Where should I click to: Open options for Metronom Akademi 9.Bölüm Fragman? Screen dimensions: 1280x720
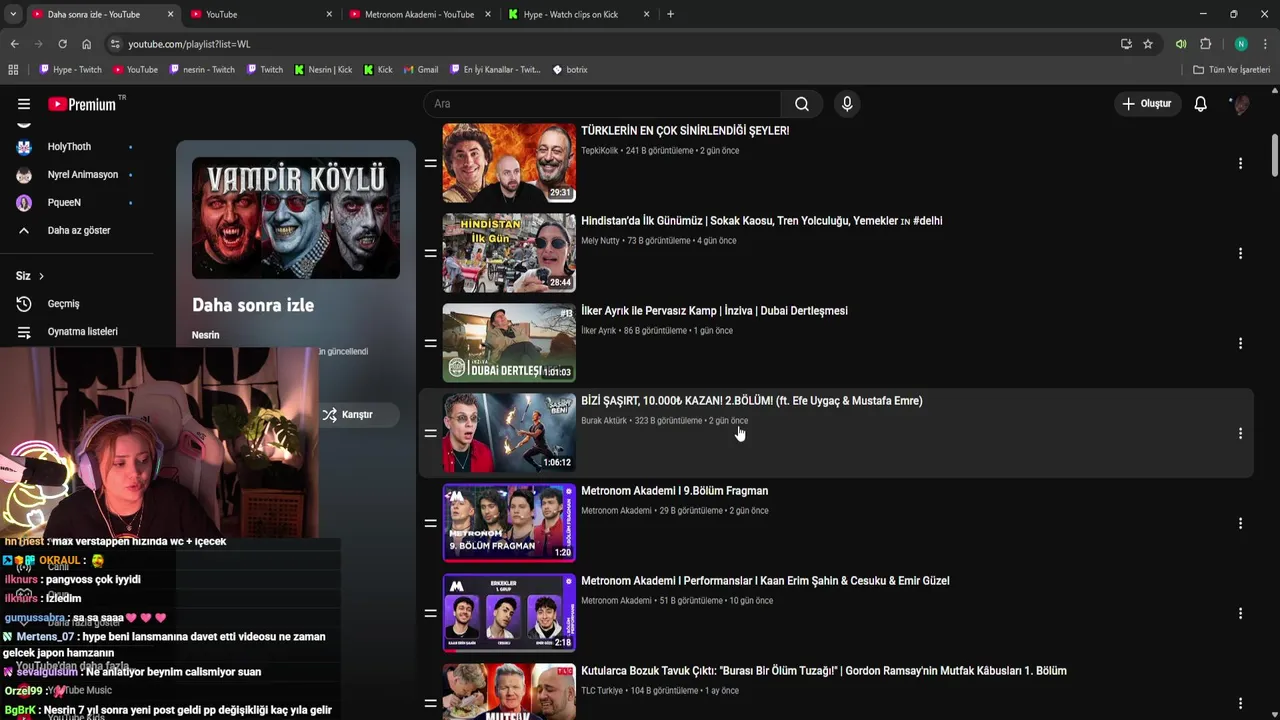click(1240, 523)
